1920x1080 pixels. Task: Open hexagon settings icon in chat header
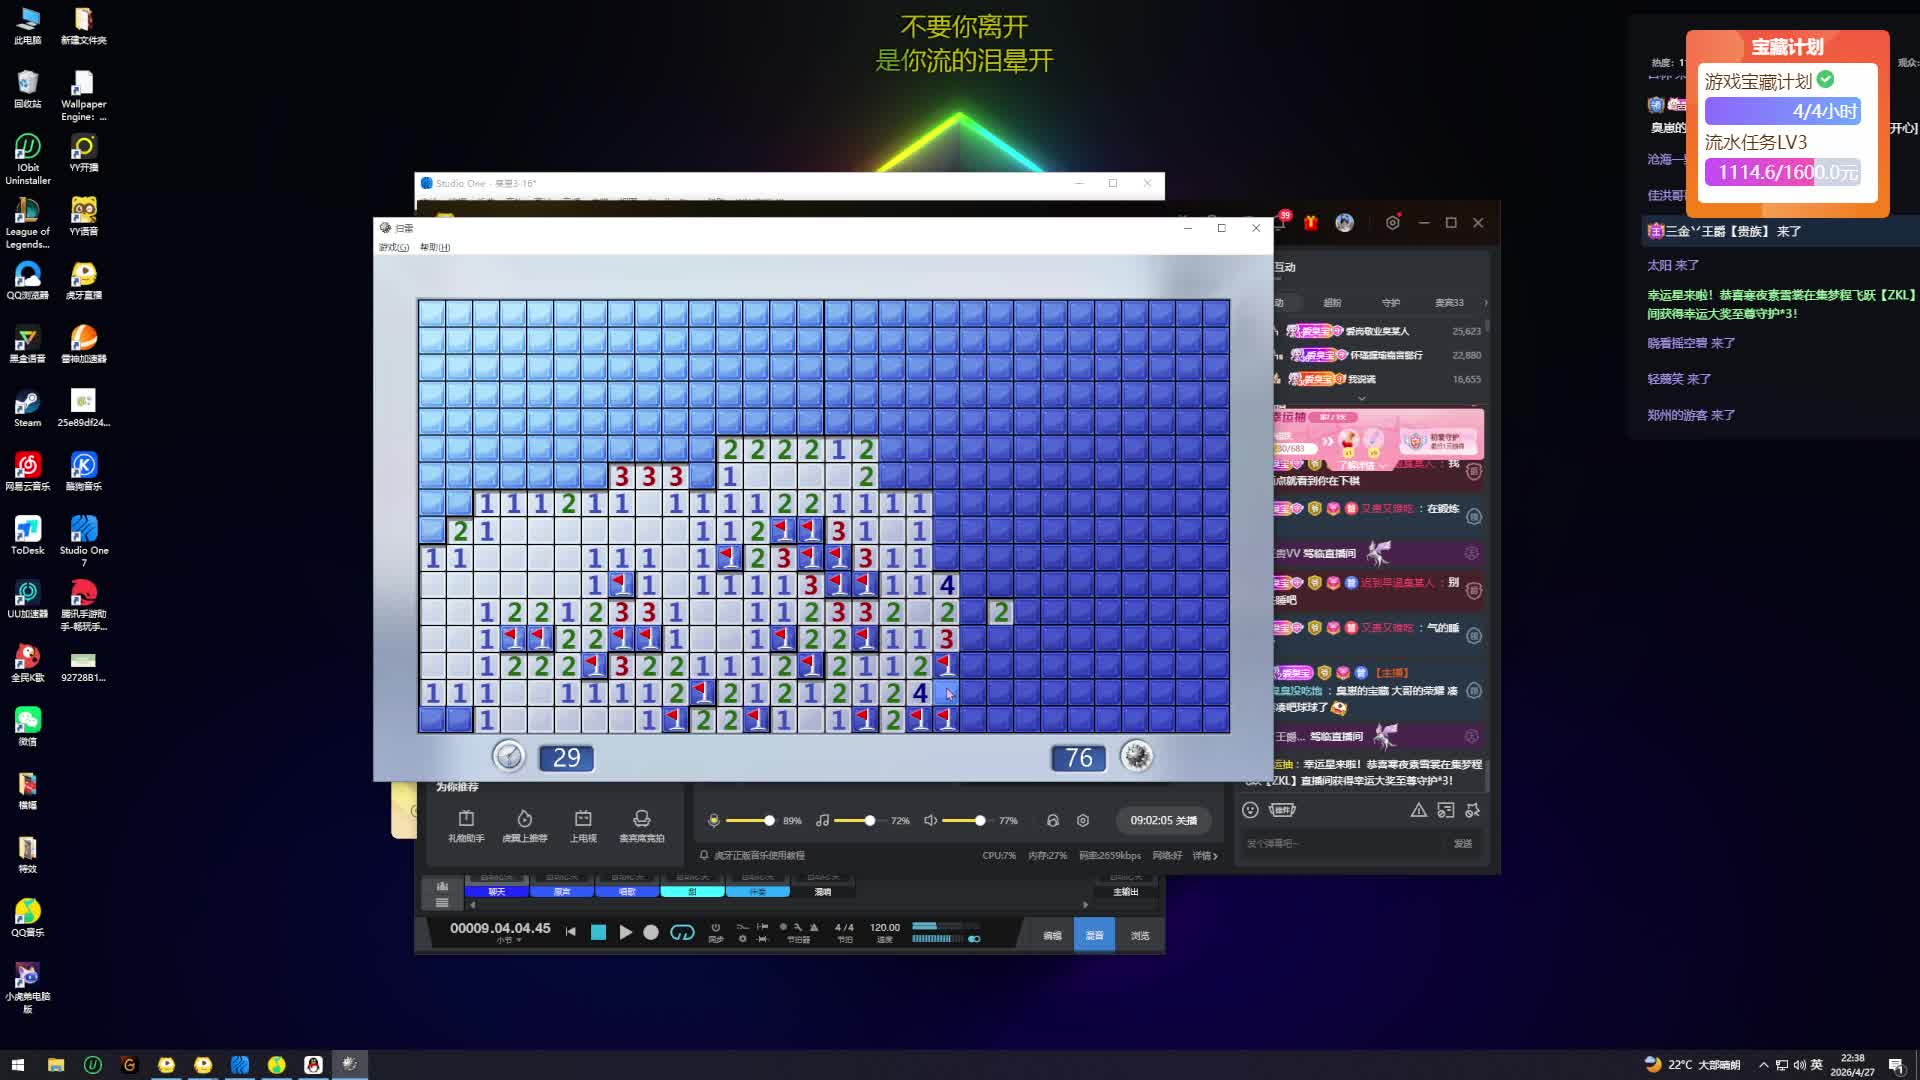tap(1392, 223)
